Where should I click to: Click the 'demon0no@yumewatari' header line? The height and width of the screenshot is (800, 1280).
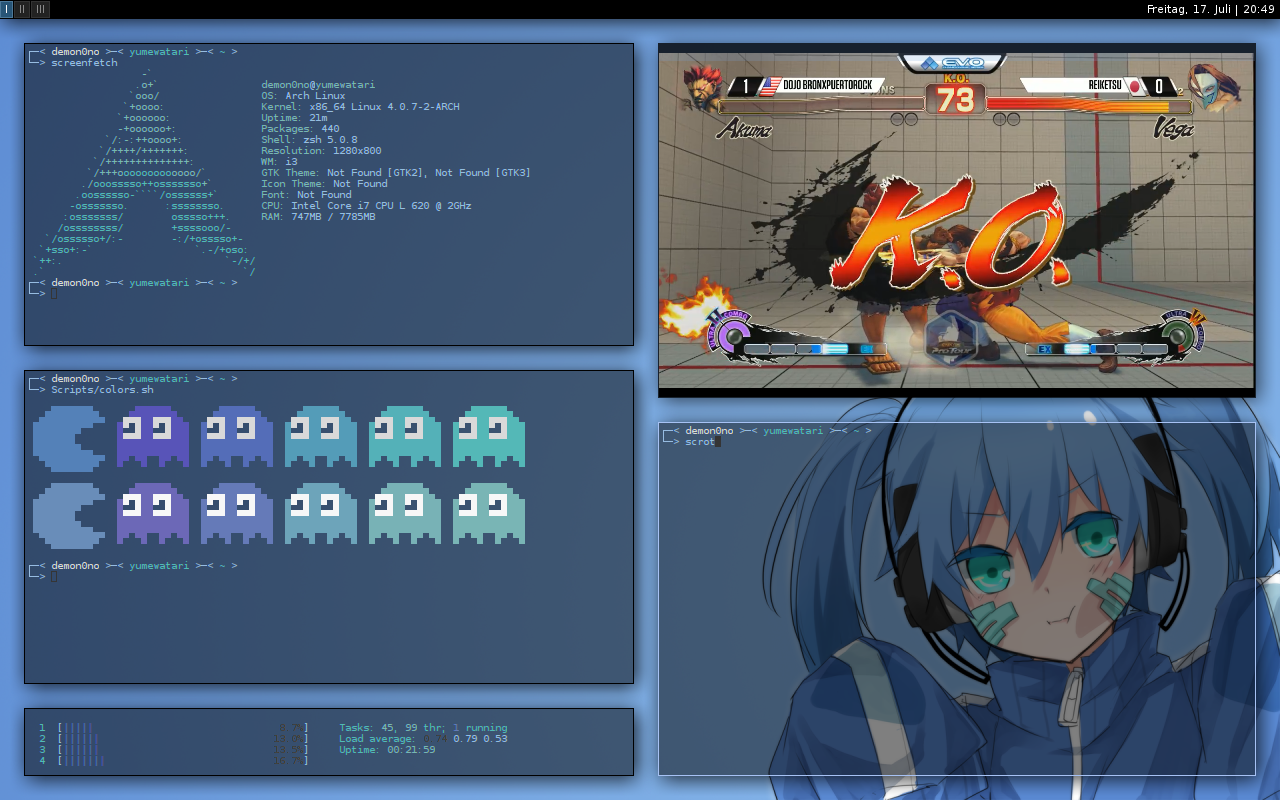pyautogui.click(x=318, y=85)
